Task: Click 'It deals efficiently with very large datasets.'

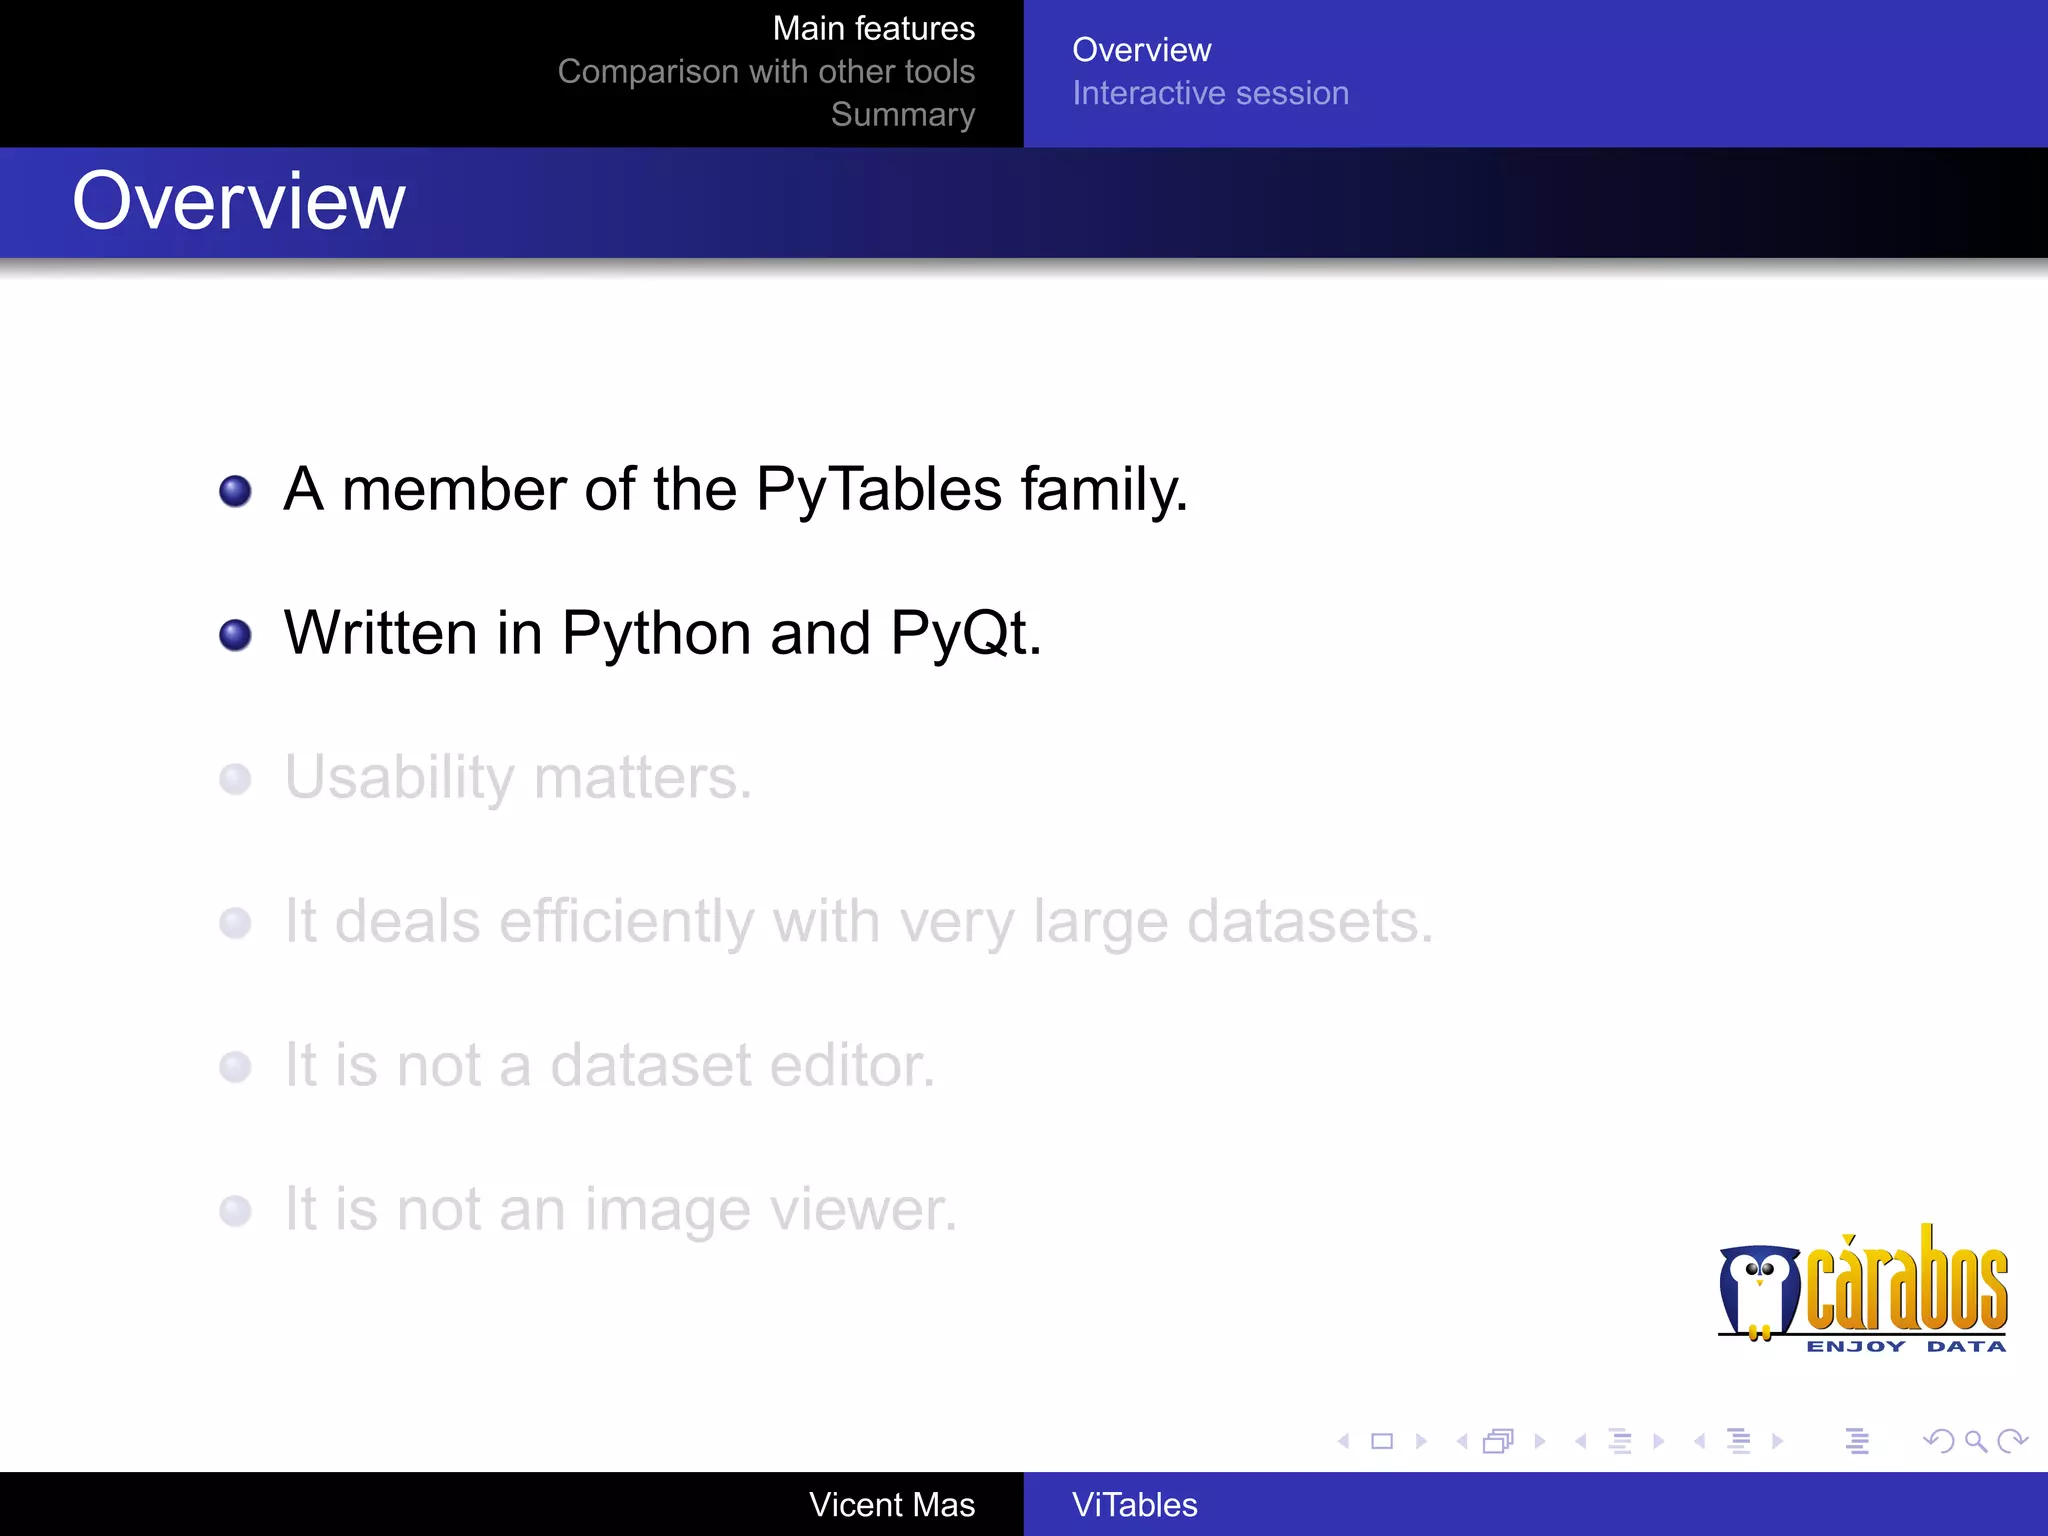Action: click(859, 922)
